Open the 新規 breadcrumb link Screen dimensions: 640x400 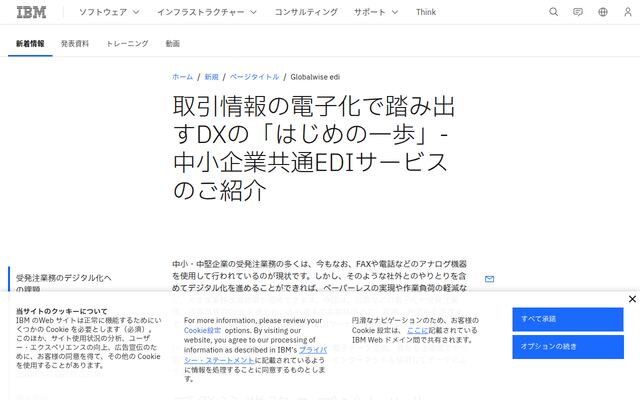pyautogui.click(x=211, y=77)
